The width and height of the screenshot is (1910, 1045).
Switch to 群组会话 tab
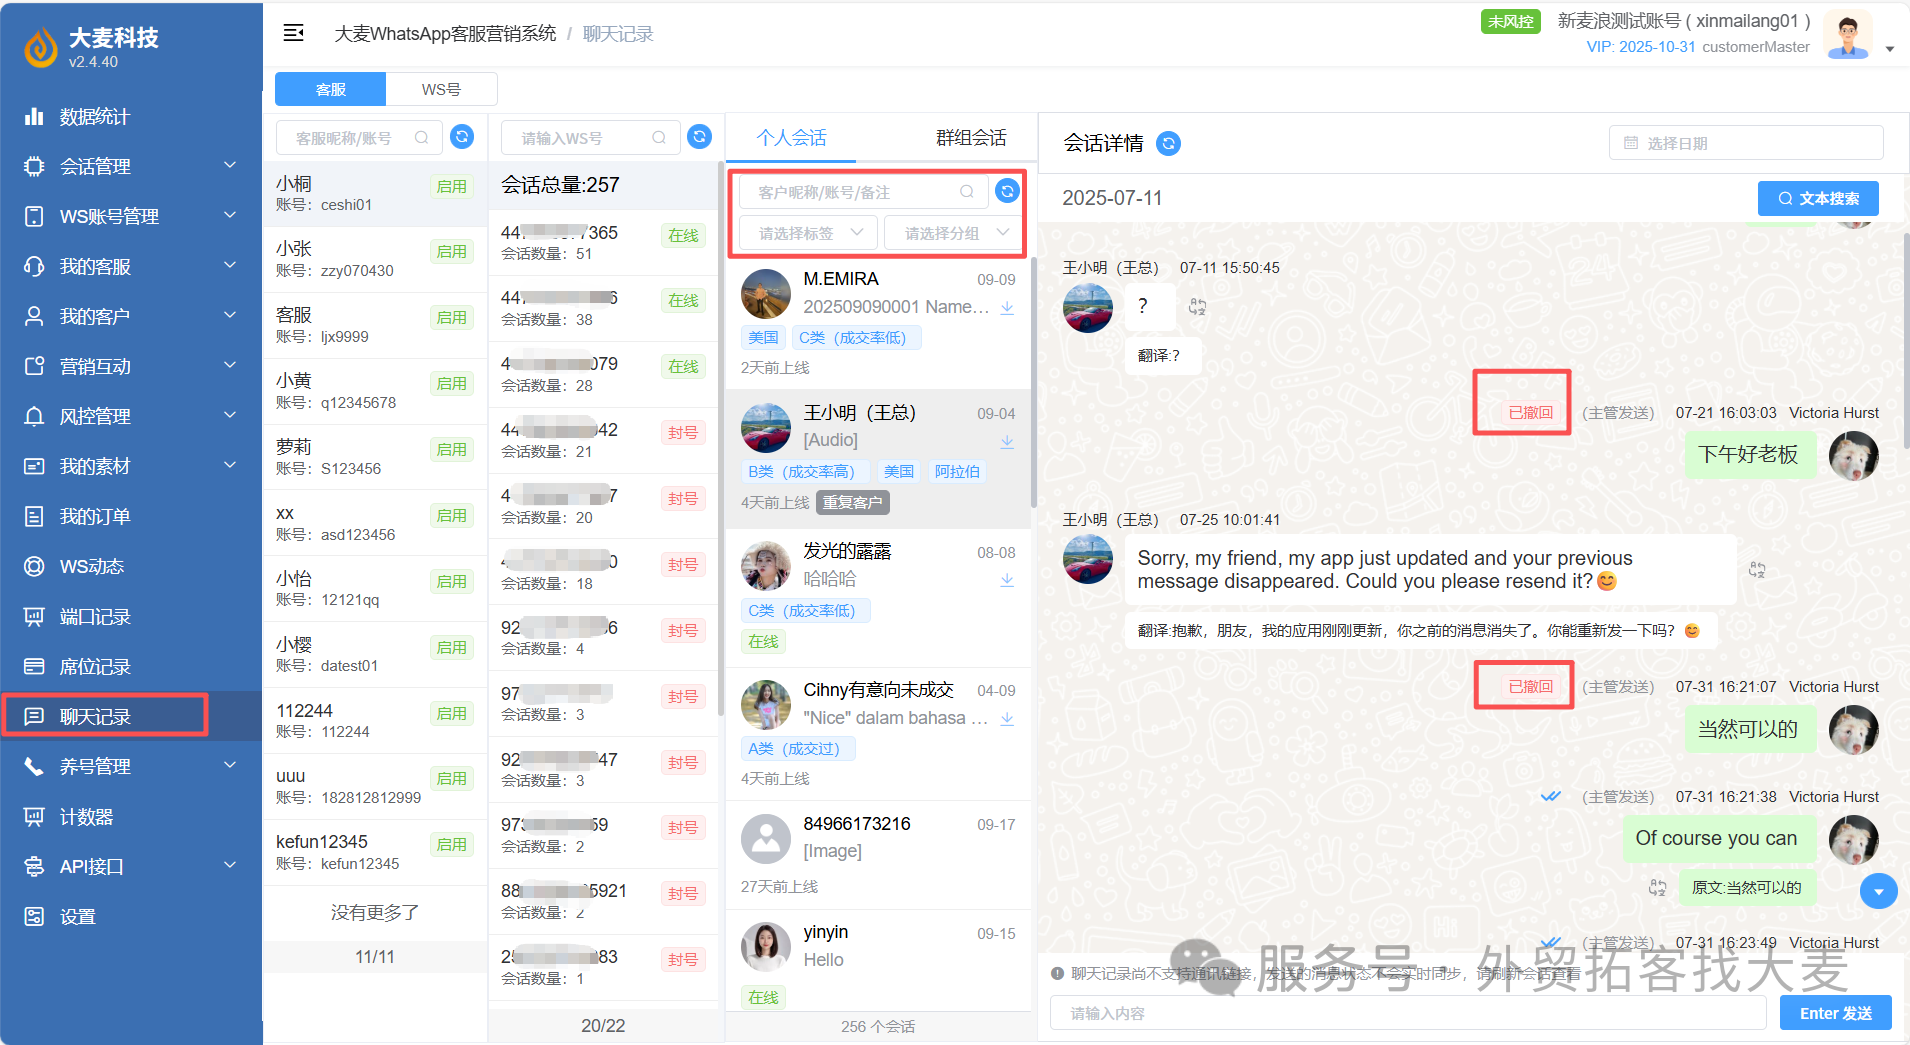coord(970,138)
